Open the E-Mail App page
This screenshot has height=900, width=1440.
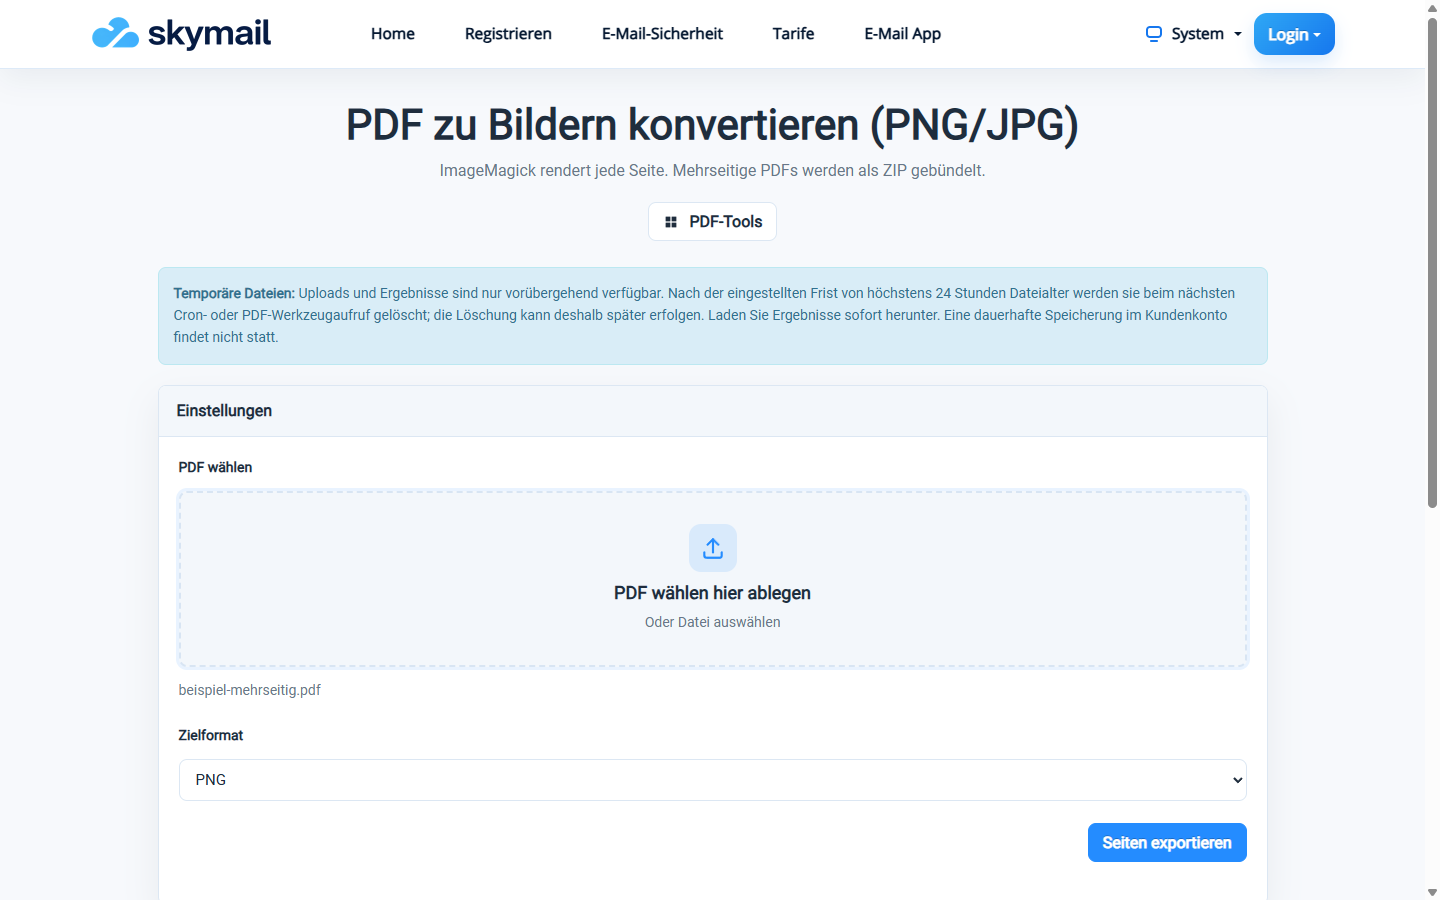(903, 34)
